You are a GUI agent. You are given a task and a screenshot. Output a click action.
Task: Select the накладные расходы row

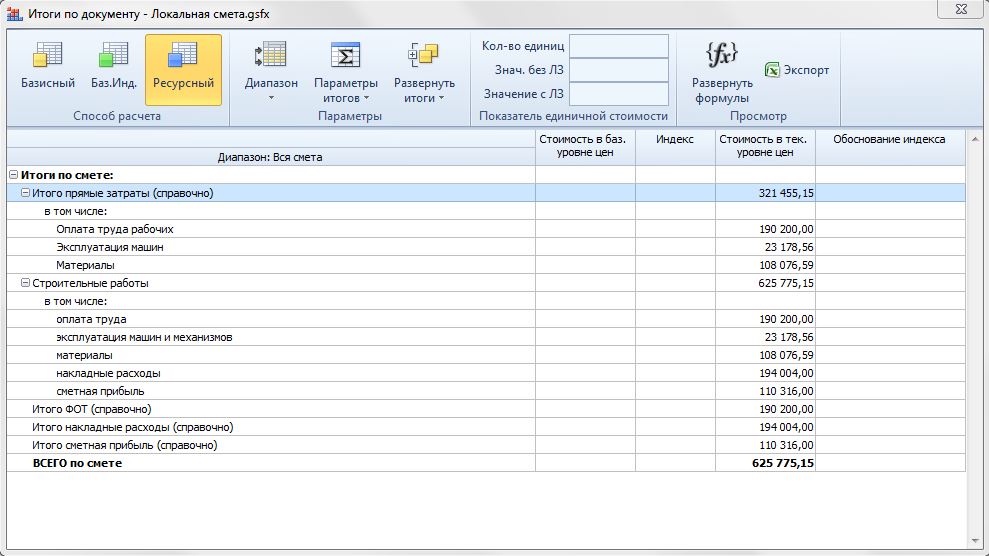[x=108, y=373]
